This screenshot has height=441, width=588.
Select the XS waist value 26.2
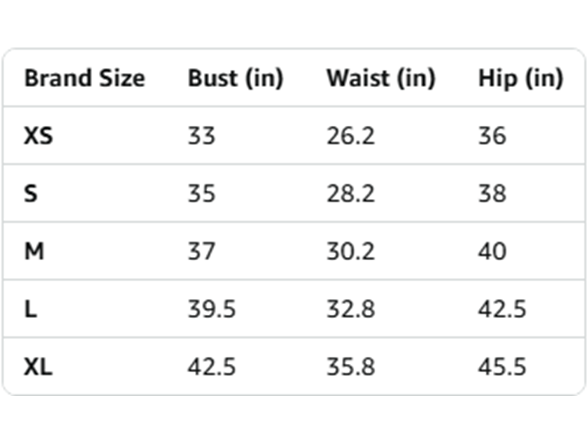click(x=351, y=136)
